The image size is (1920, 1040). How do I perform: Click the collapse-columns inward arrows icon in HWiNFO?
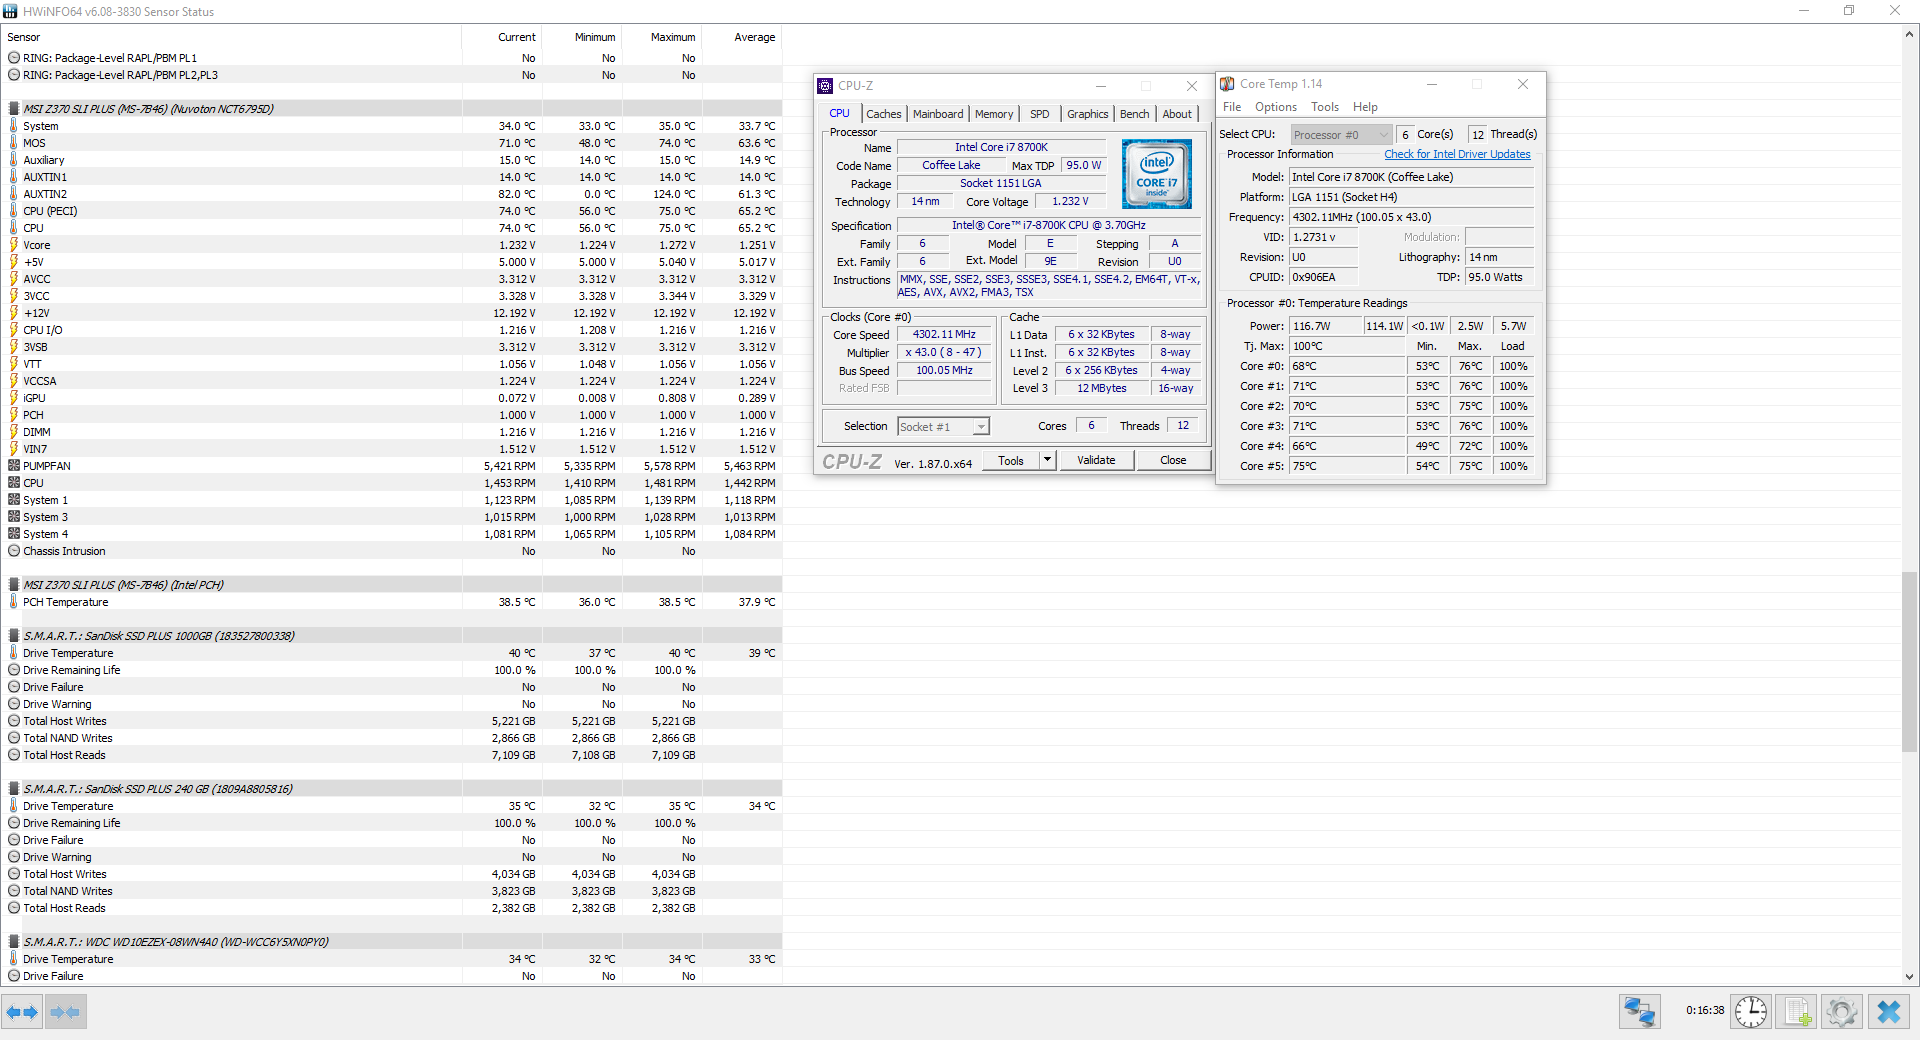tap(65, 1012)
